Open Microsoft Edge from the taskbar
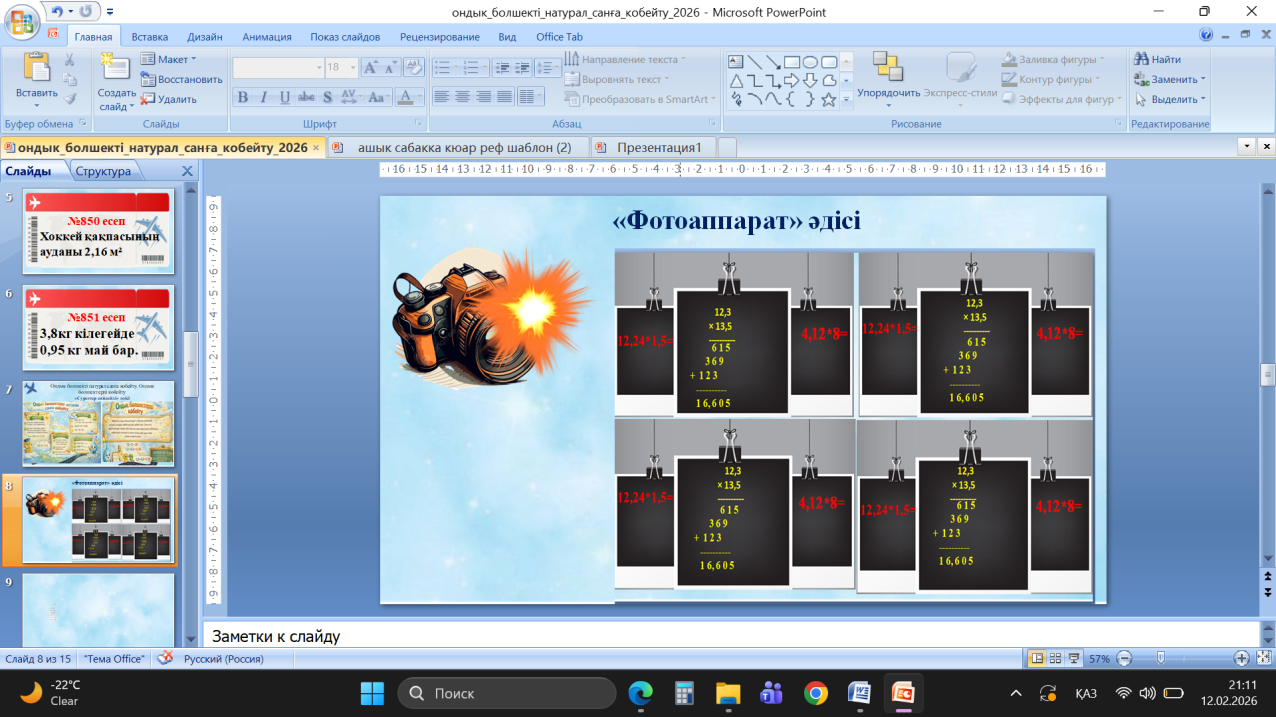 pos(640,693)
